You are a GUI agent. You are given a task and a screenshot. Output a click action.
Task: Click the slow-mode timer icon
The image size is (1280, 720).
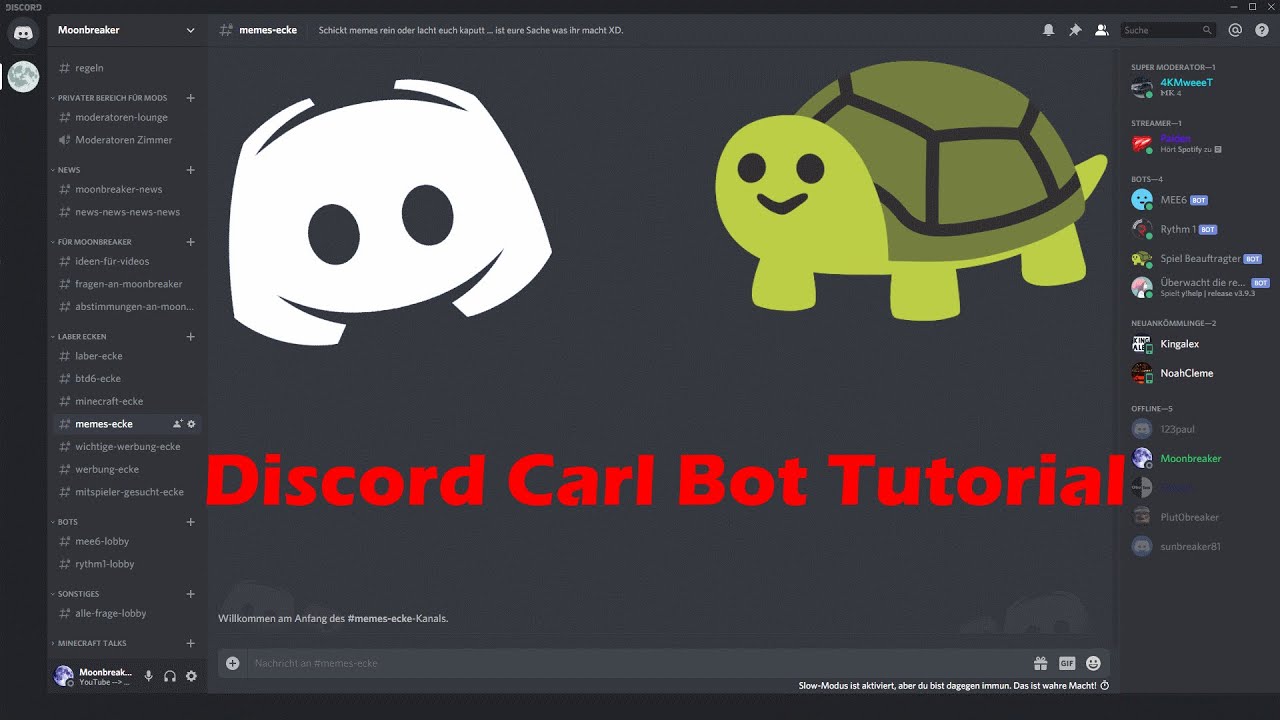click(1104, 686)
